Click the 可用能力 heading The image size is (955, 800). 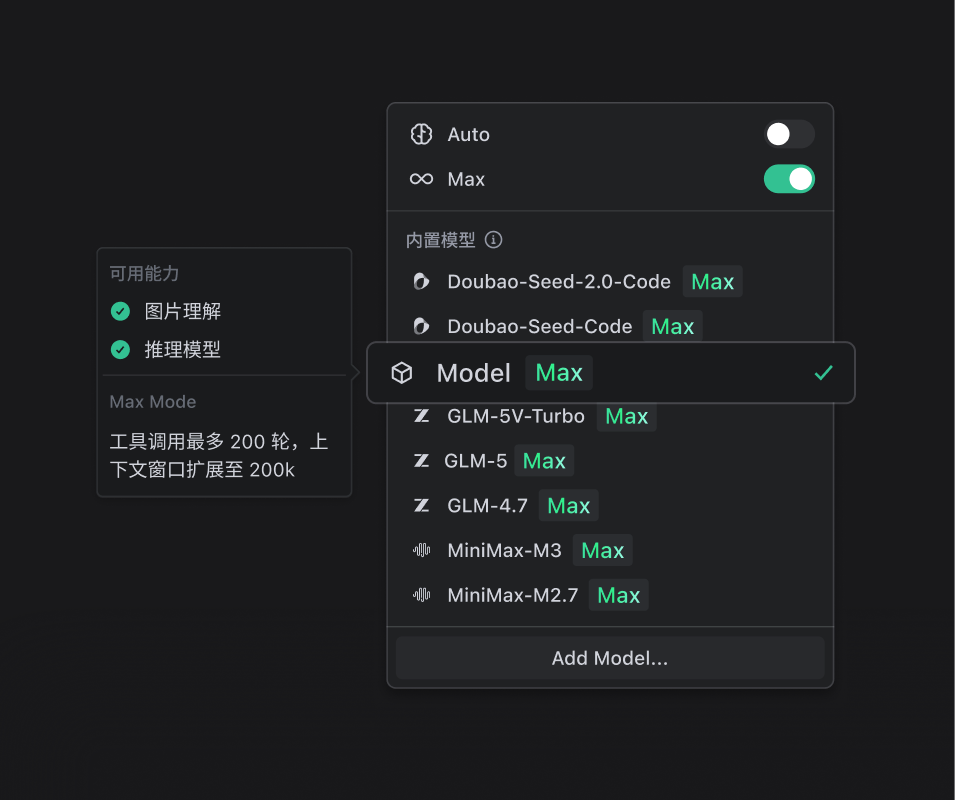144,273
